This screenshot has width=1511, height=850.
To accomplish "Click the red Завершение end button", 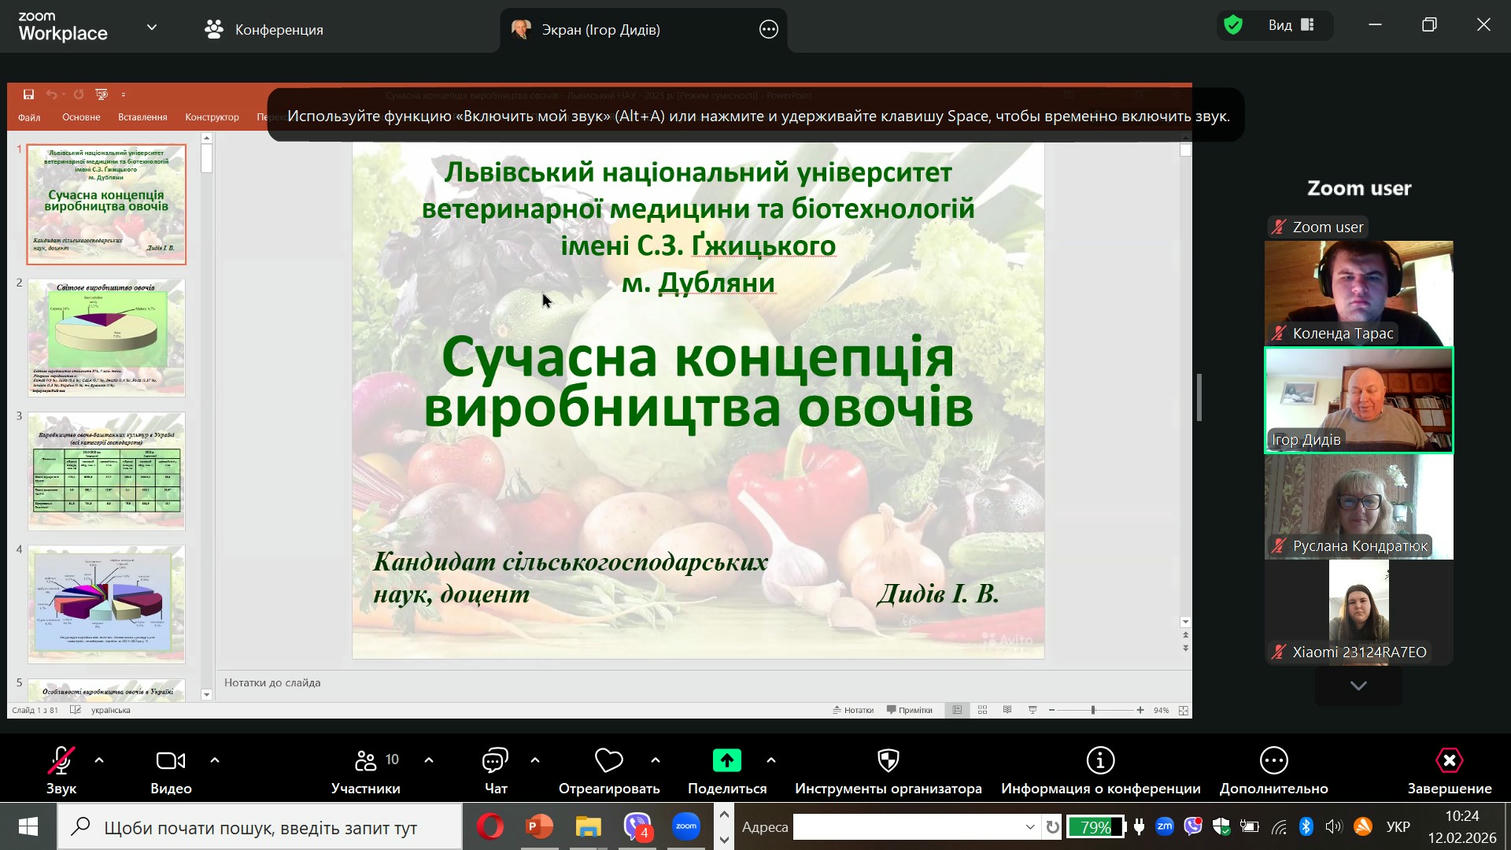I will (1449, 761).
